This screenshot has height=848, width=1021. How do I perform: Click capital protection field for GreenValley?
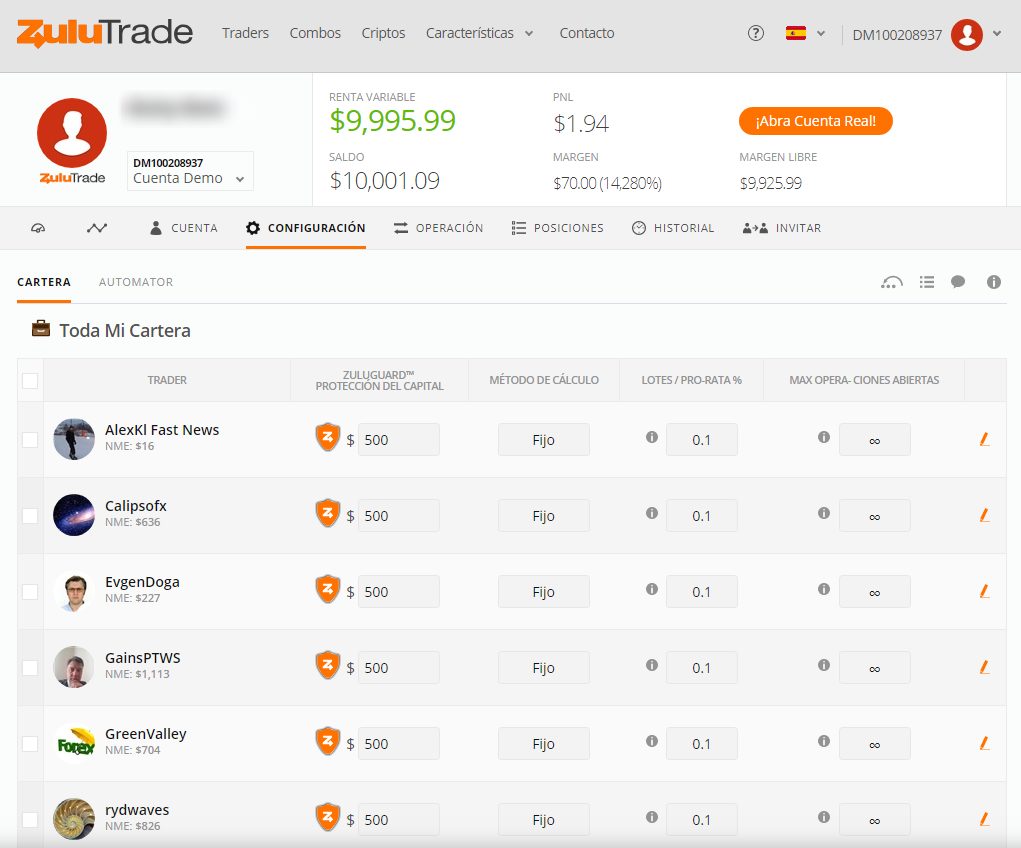pyautogui.click(x=399, y=744)
